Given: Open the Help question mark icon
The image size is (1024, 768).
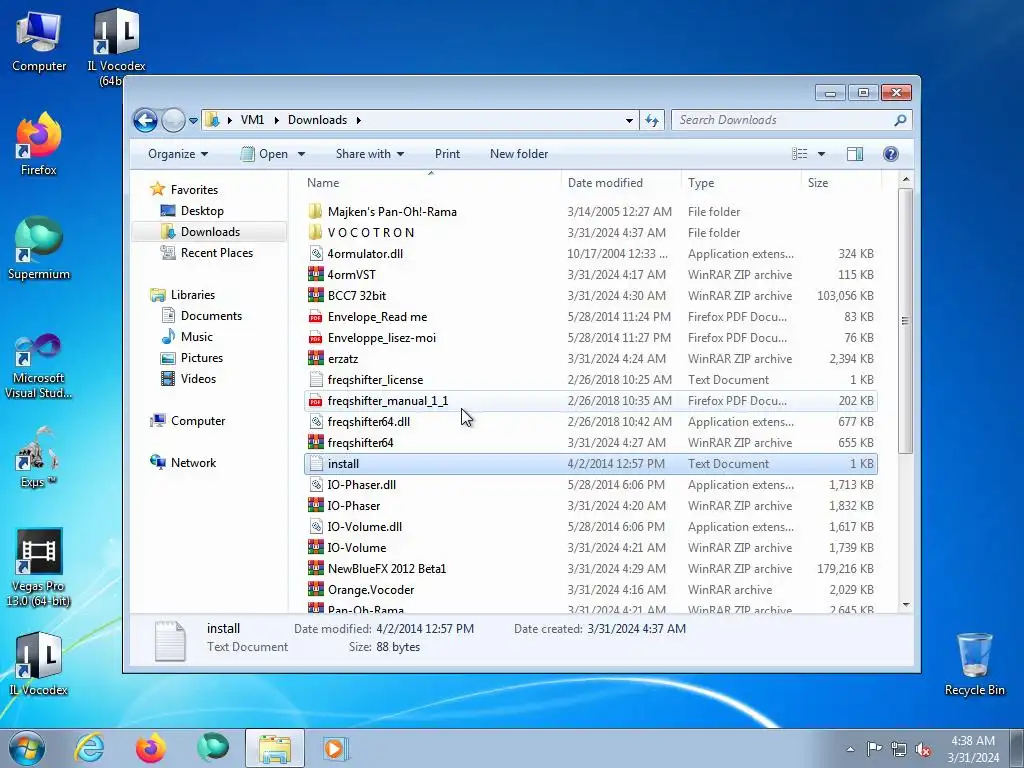Looking at the screenshot, I should [x=890, y=153].
